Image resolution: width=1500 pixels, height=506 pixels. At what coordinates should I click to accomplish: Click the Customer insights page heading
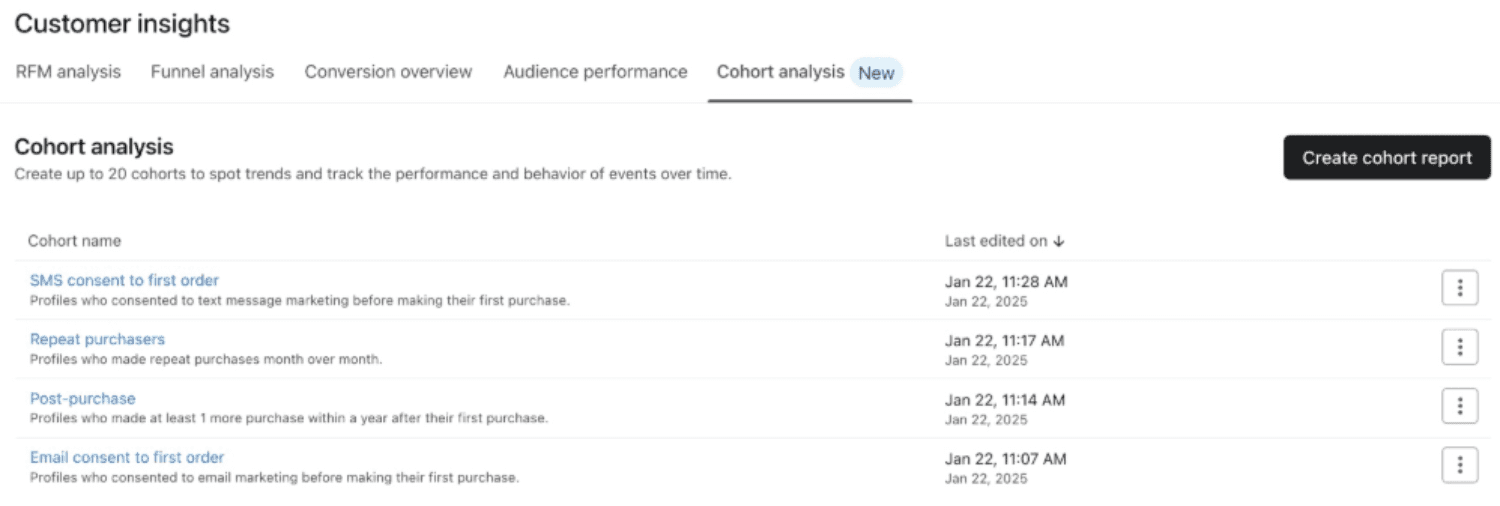tap(122, 24)
